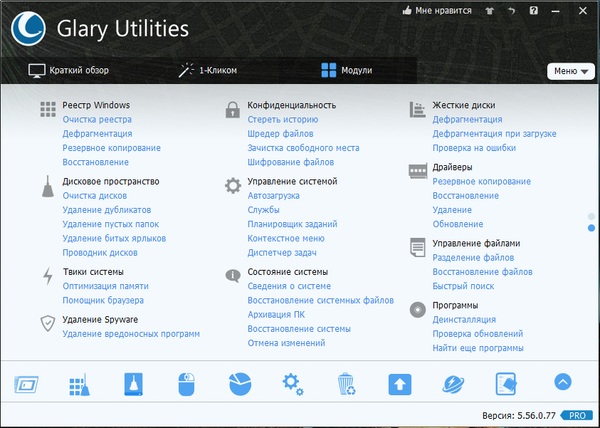
Task: Open the gears settings icon in bottom toolbar
Action: [292, 383]
